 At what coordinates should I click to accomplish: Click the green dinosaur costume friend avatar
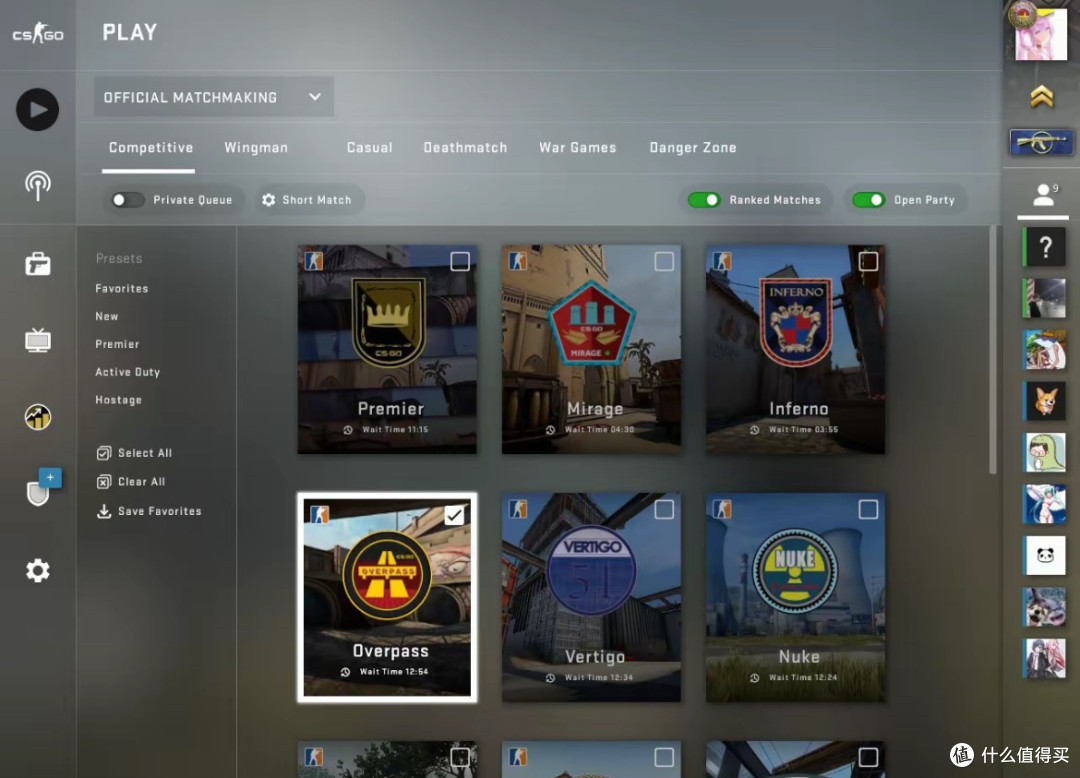(1044, 452)
